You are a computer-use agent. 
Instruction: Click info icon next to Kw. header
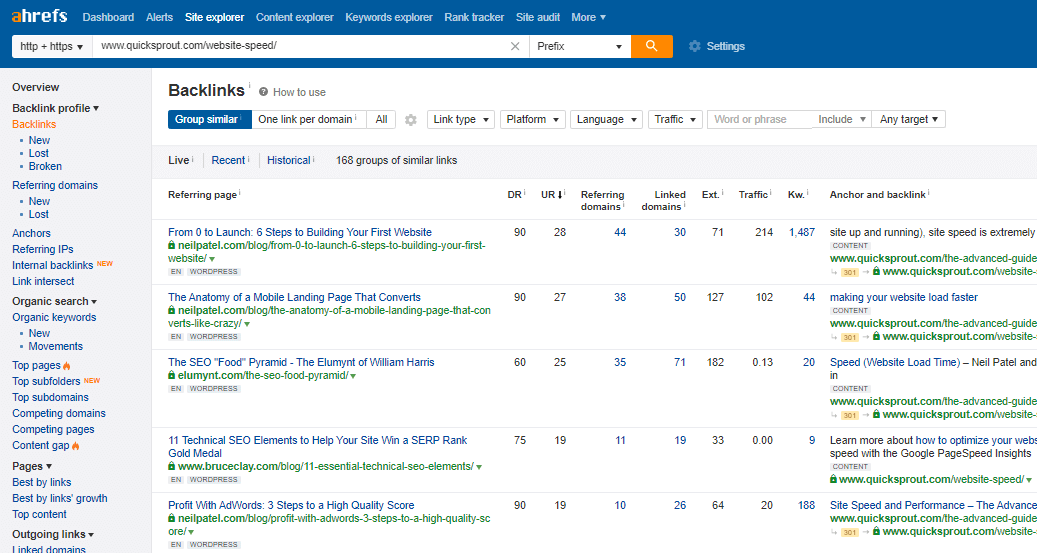coord(808,192)
